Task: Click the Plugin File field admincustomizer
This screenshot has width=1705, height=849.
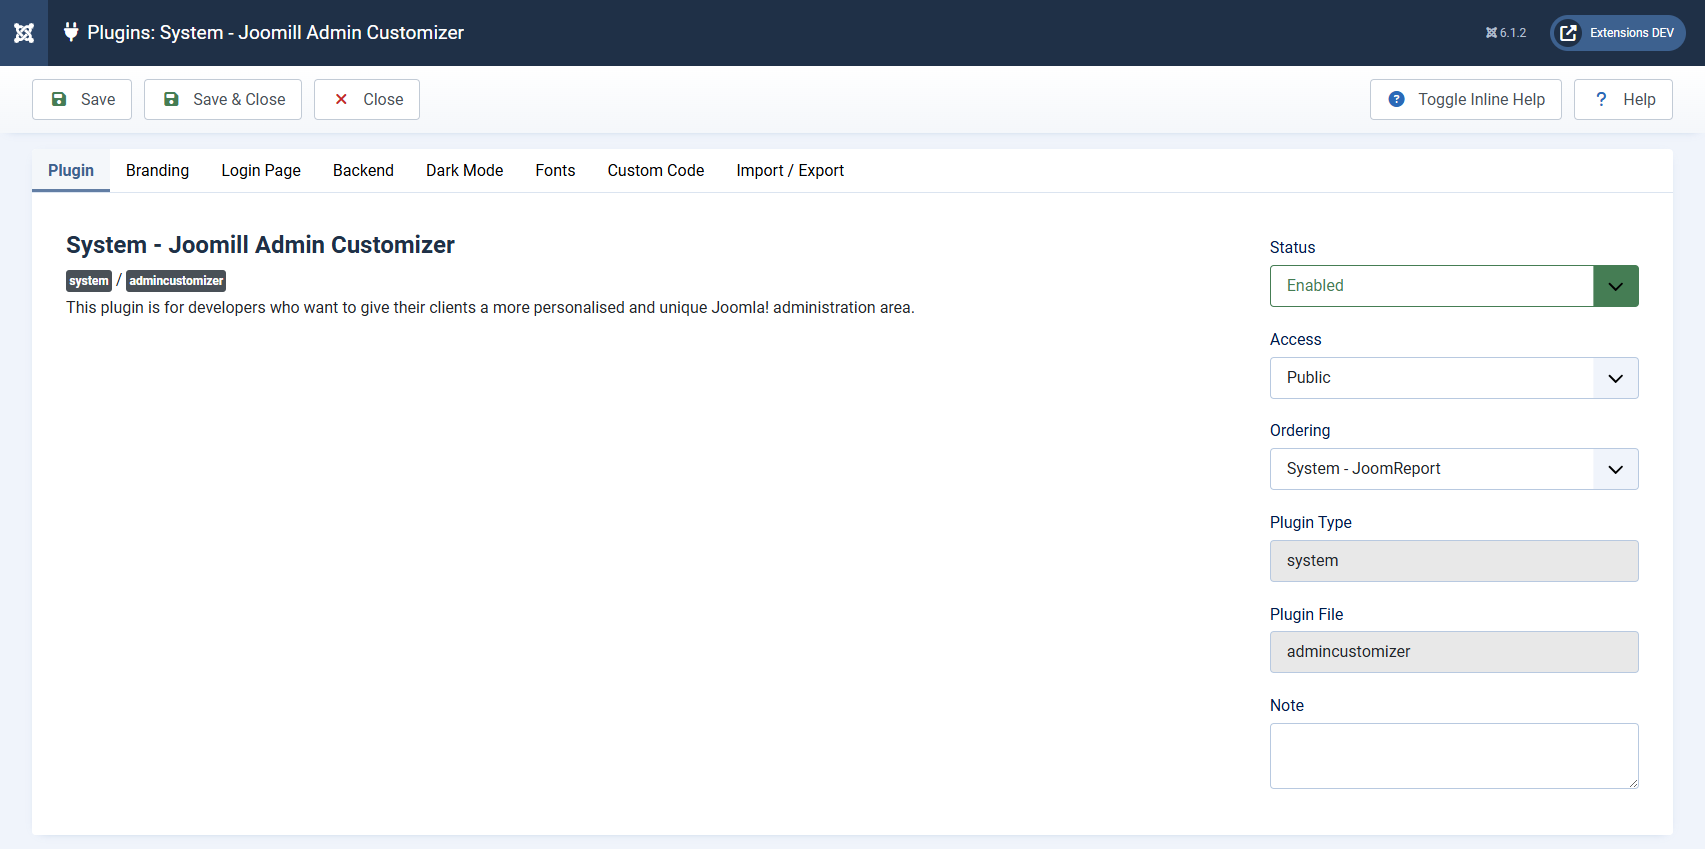Action: (x=1454, y=652)
